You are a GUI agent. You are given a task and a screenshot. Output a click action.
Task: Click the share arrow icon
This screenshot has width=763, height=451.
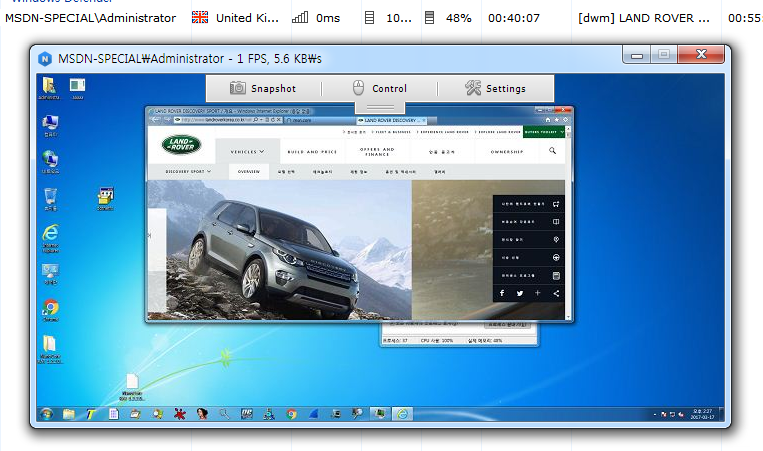[556, 293]
